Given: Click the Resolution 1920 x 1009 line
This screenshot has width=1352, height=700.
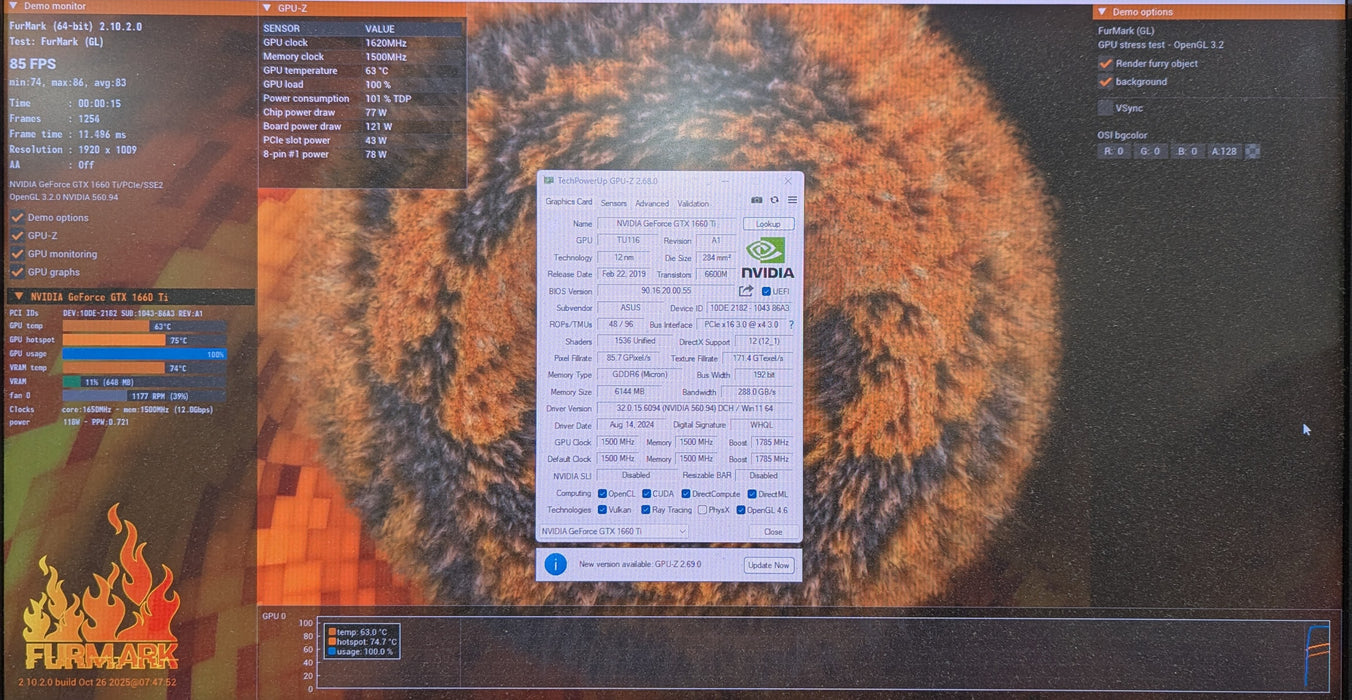Looking at the screenshot, I should (73, 150).
